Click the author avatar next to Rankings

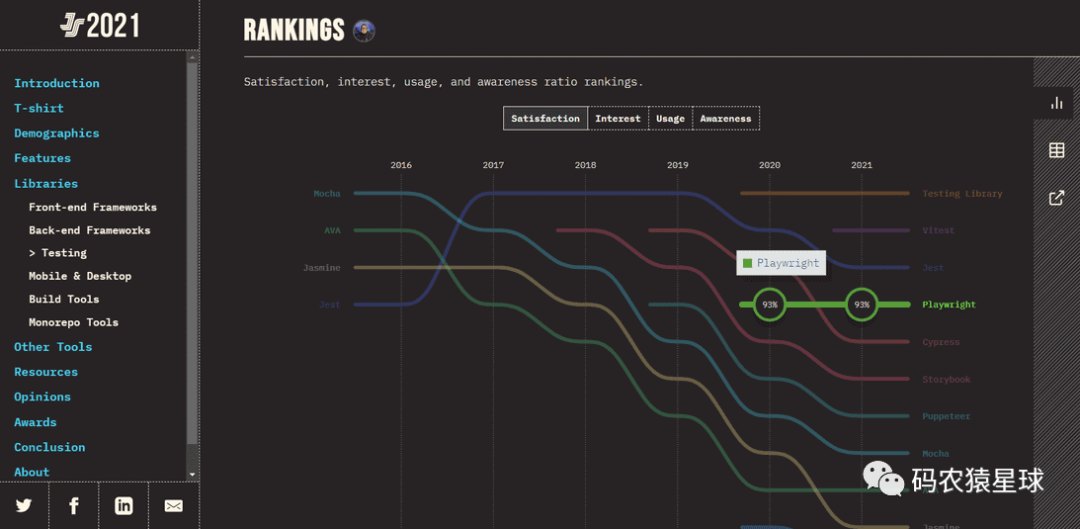[x=364, y=30]
